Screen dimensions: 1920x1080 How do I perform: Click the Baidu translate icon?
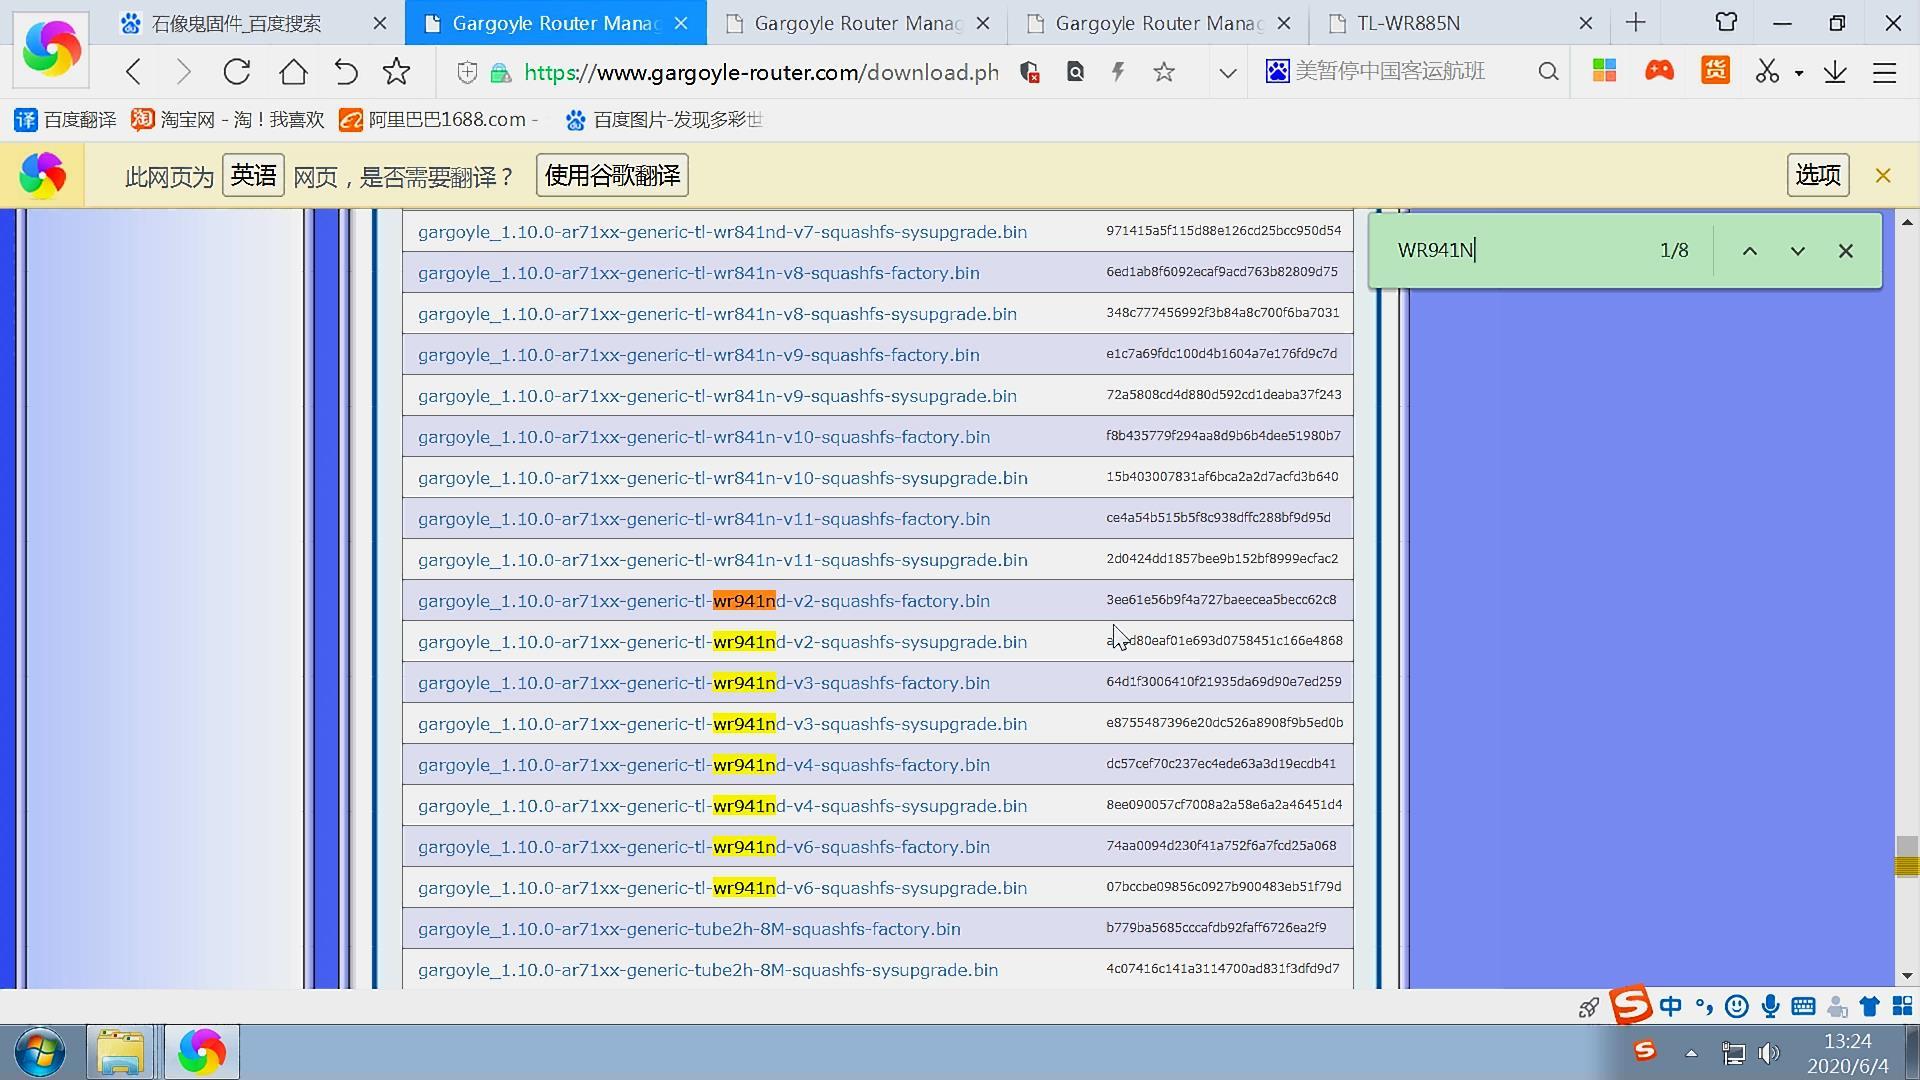[x=24, y=120]
